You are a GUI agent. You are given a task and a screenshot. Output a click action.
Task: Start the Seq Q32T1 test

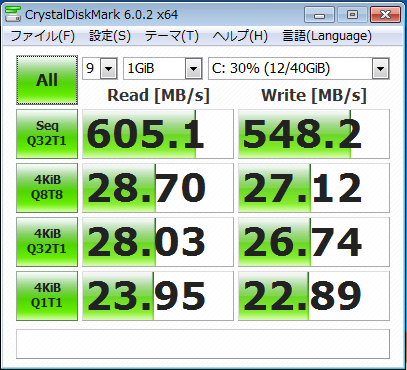47,134
